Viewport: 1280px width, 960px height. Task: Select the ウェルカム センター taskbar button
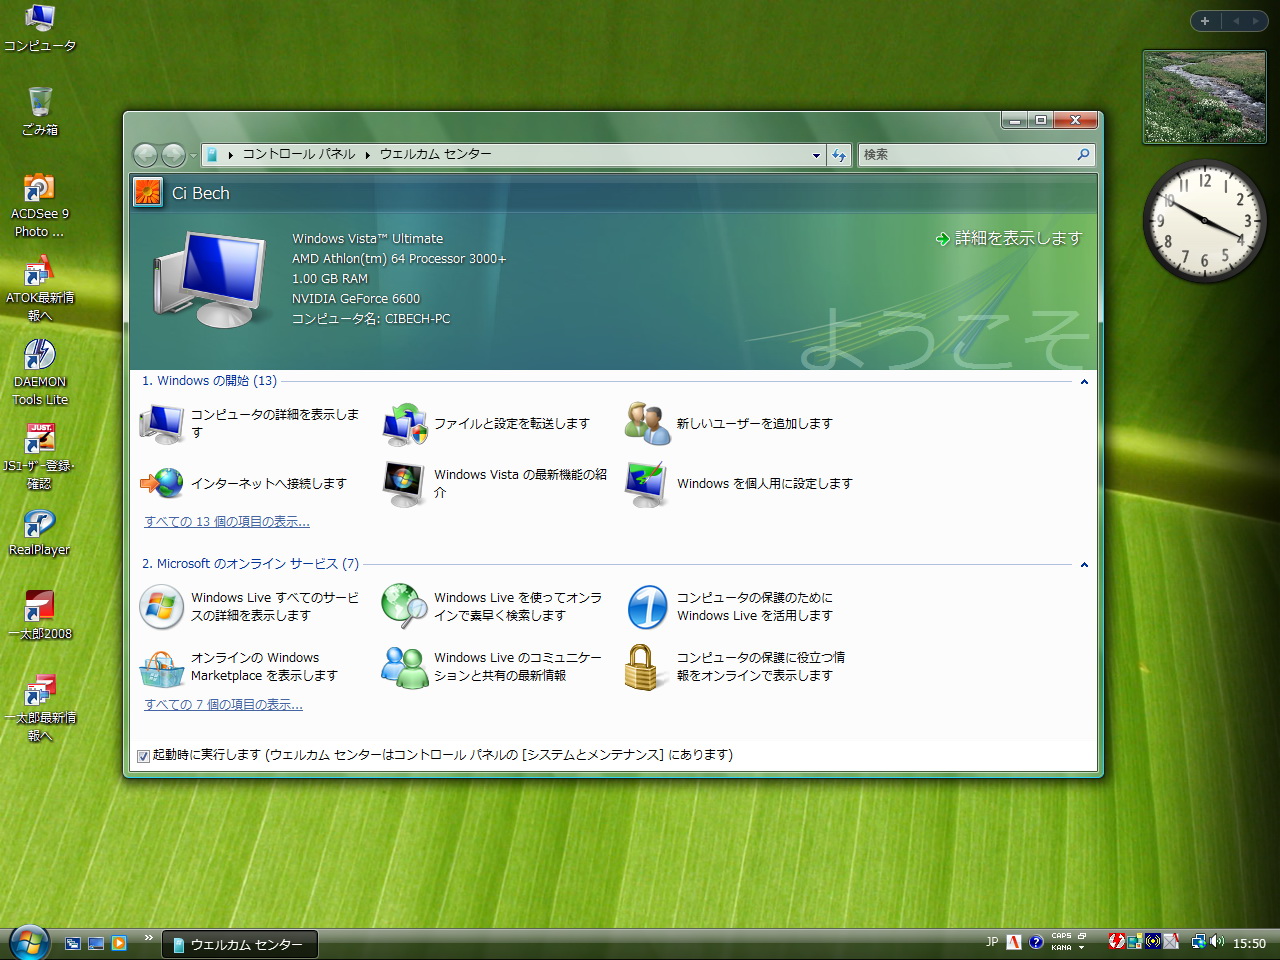pyautogui.click(x=240, y=944)
